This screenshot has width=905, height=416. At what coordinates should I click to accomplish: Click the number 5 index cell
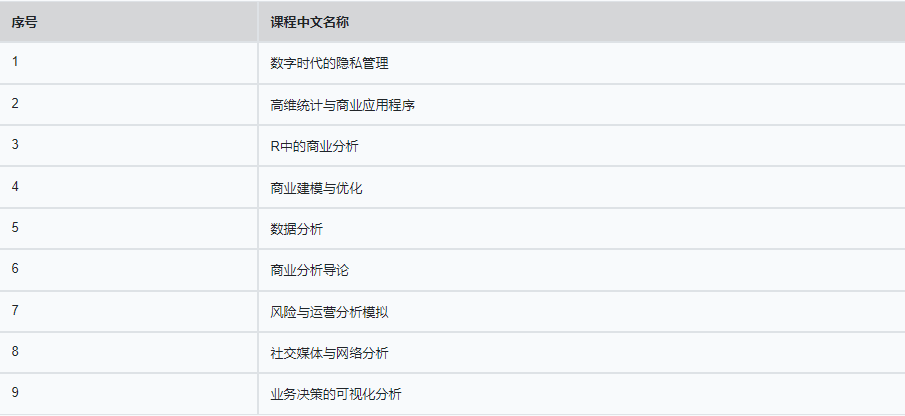15,228
